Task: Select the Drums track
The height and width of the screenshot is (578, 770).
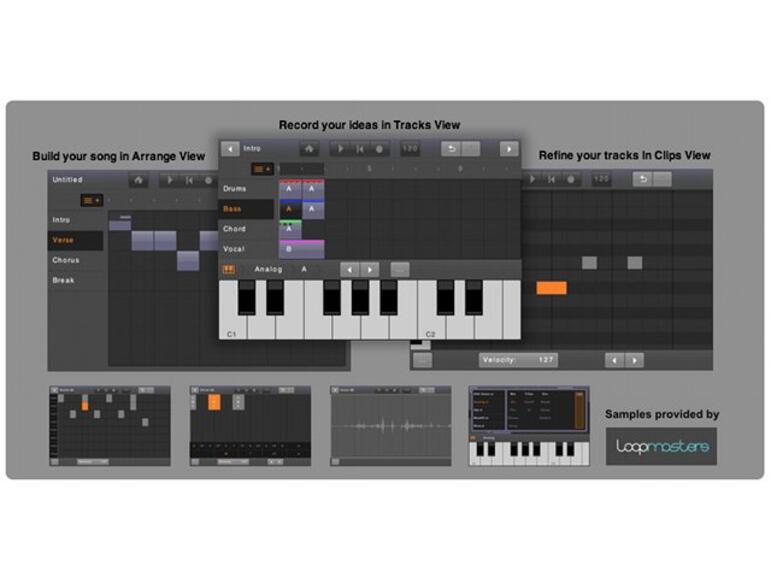Action: 247,189
